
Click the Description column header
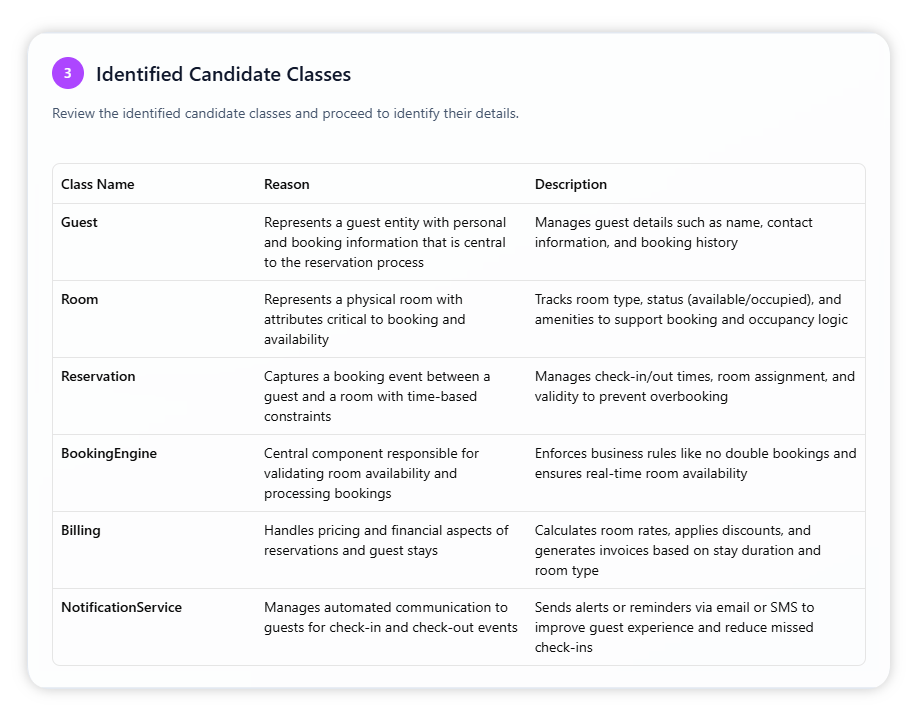[x=570, y=184]
